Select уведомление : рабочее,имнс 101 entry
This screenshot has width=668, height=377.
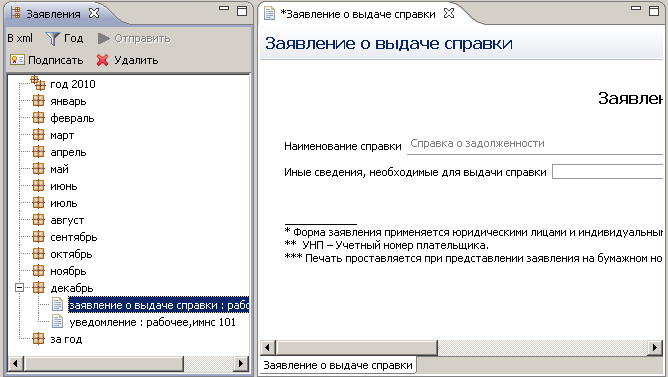(x=153, y=322)
